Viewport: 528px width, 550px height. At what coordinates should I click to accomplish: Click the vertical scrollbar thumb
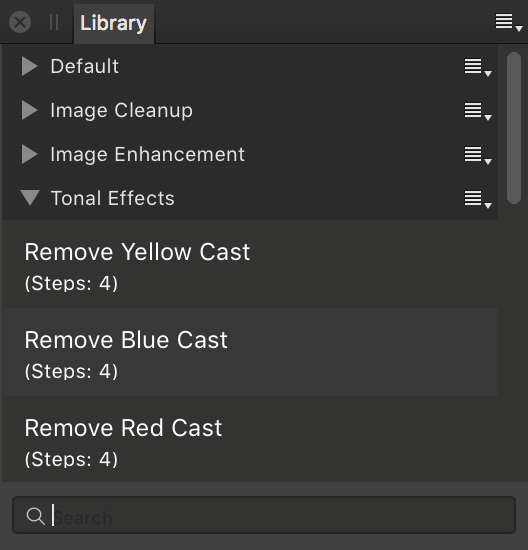(514, 128)
